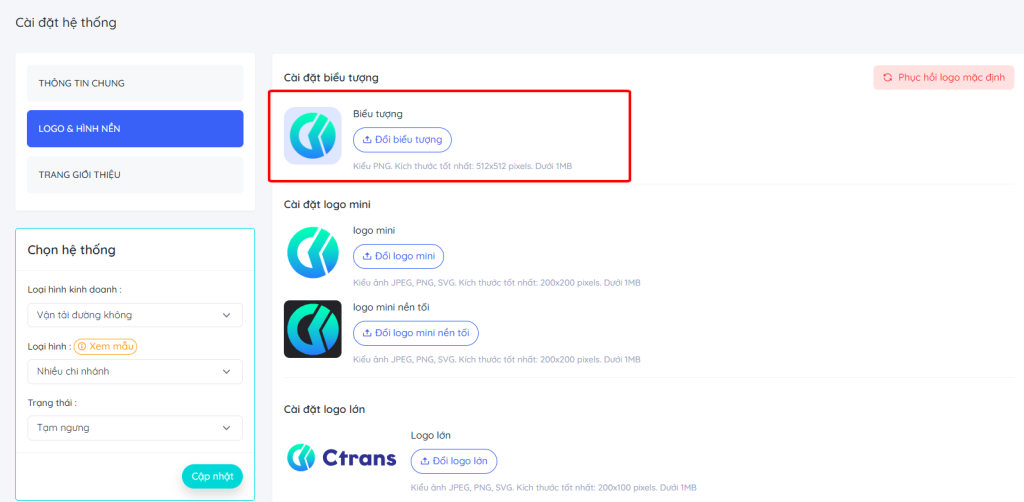Viewport: 1024px width, 502px height.
Task: Open the THÔNG TIN CHUNG tab
Action: [135, 83]
